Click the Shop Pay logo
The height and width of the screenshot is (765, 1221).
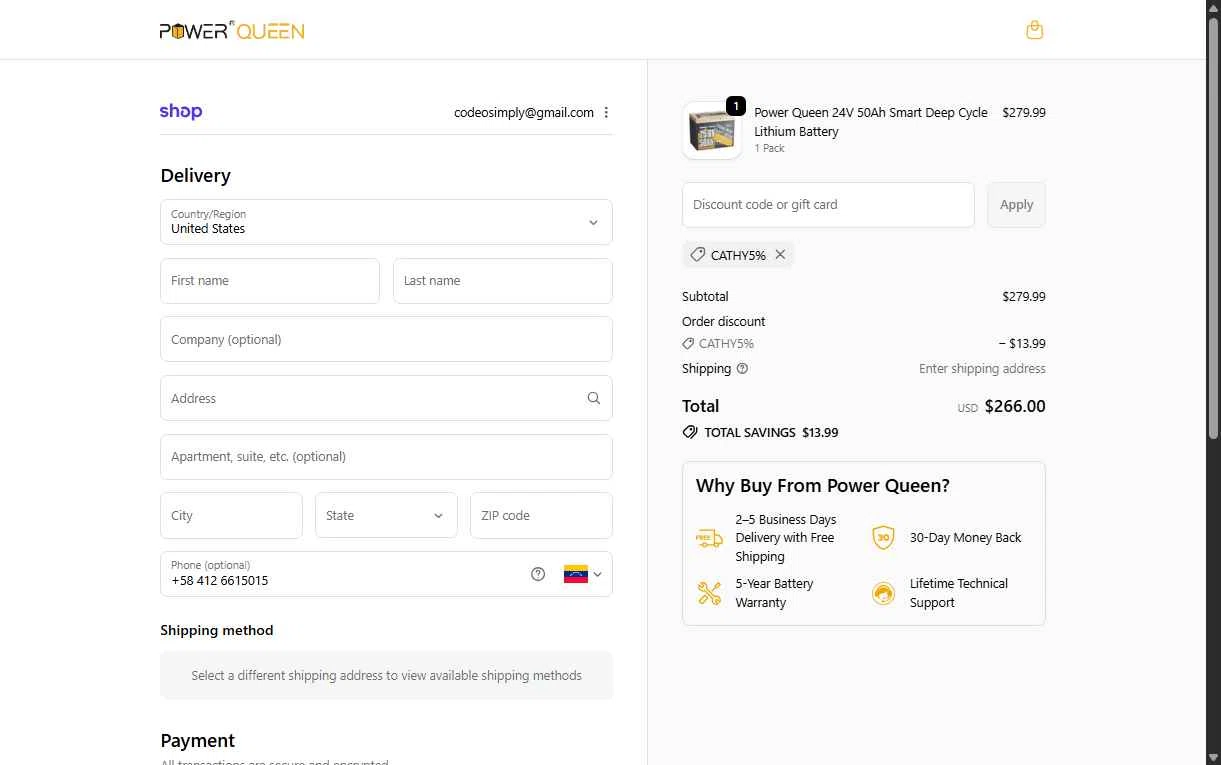click(x=181, y=112)
